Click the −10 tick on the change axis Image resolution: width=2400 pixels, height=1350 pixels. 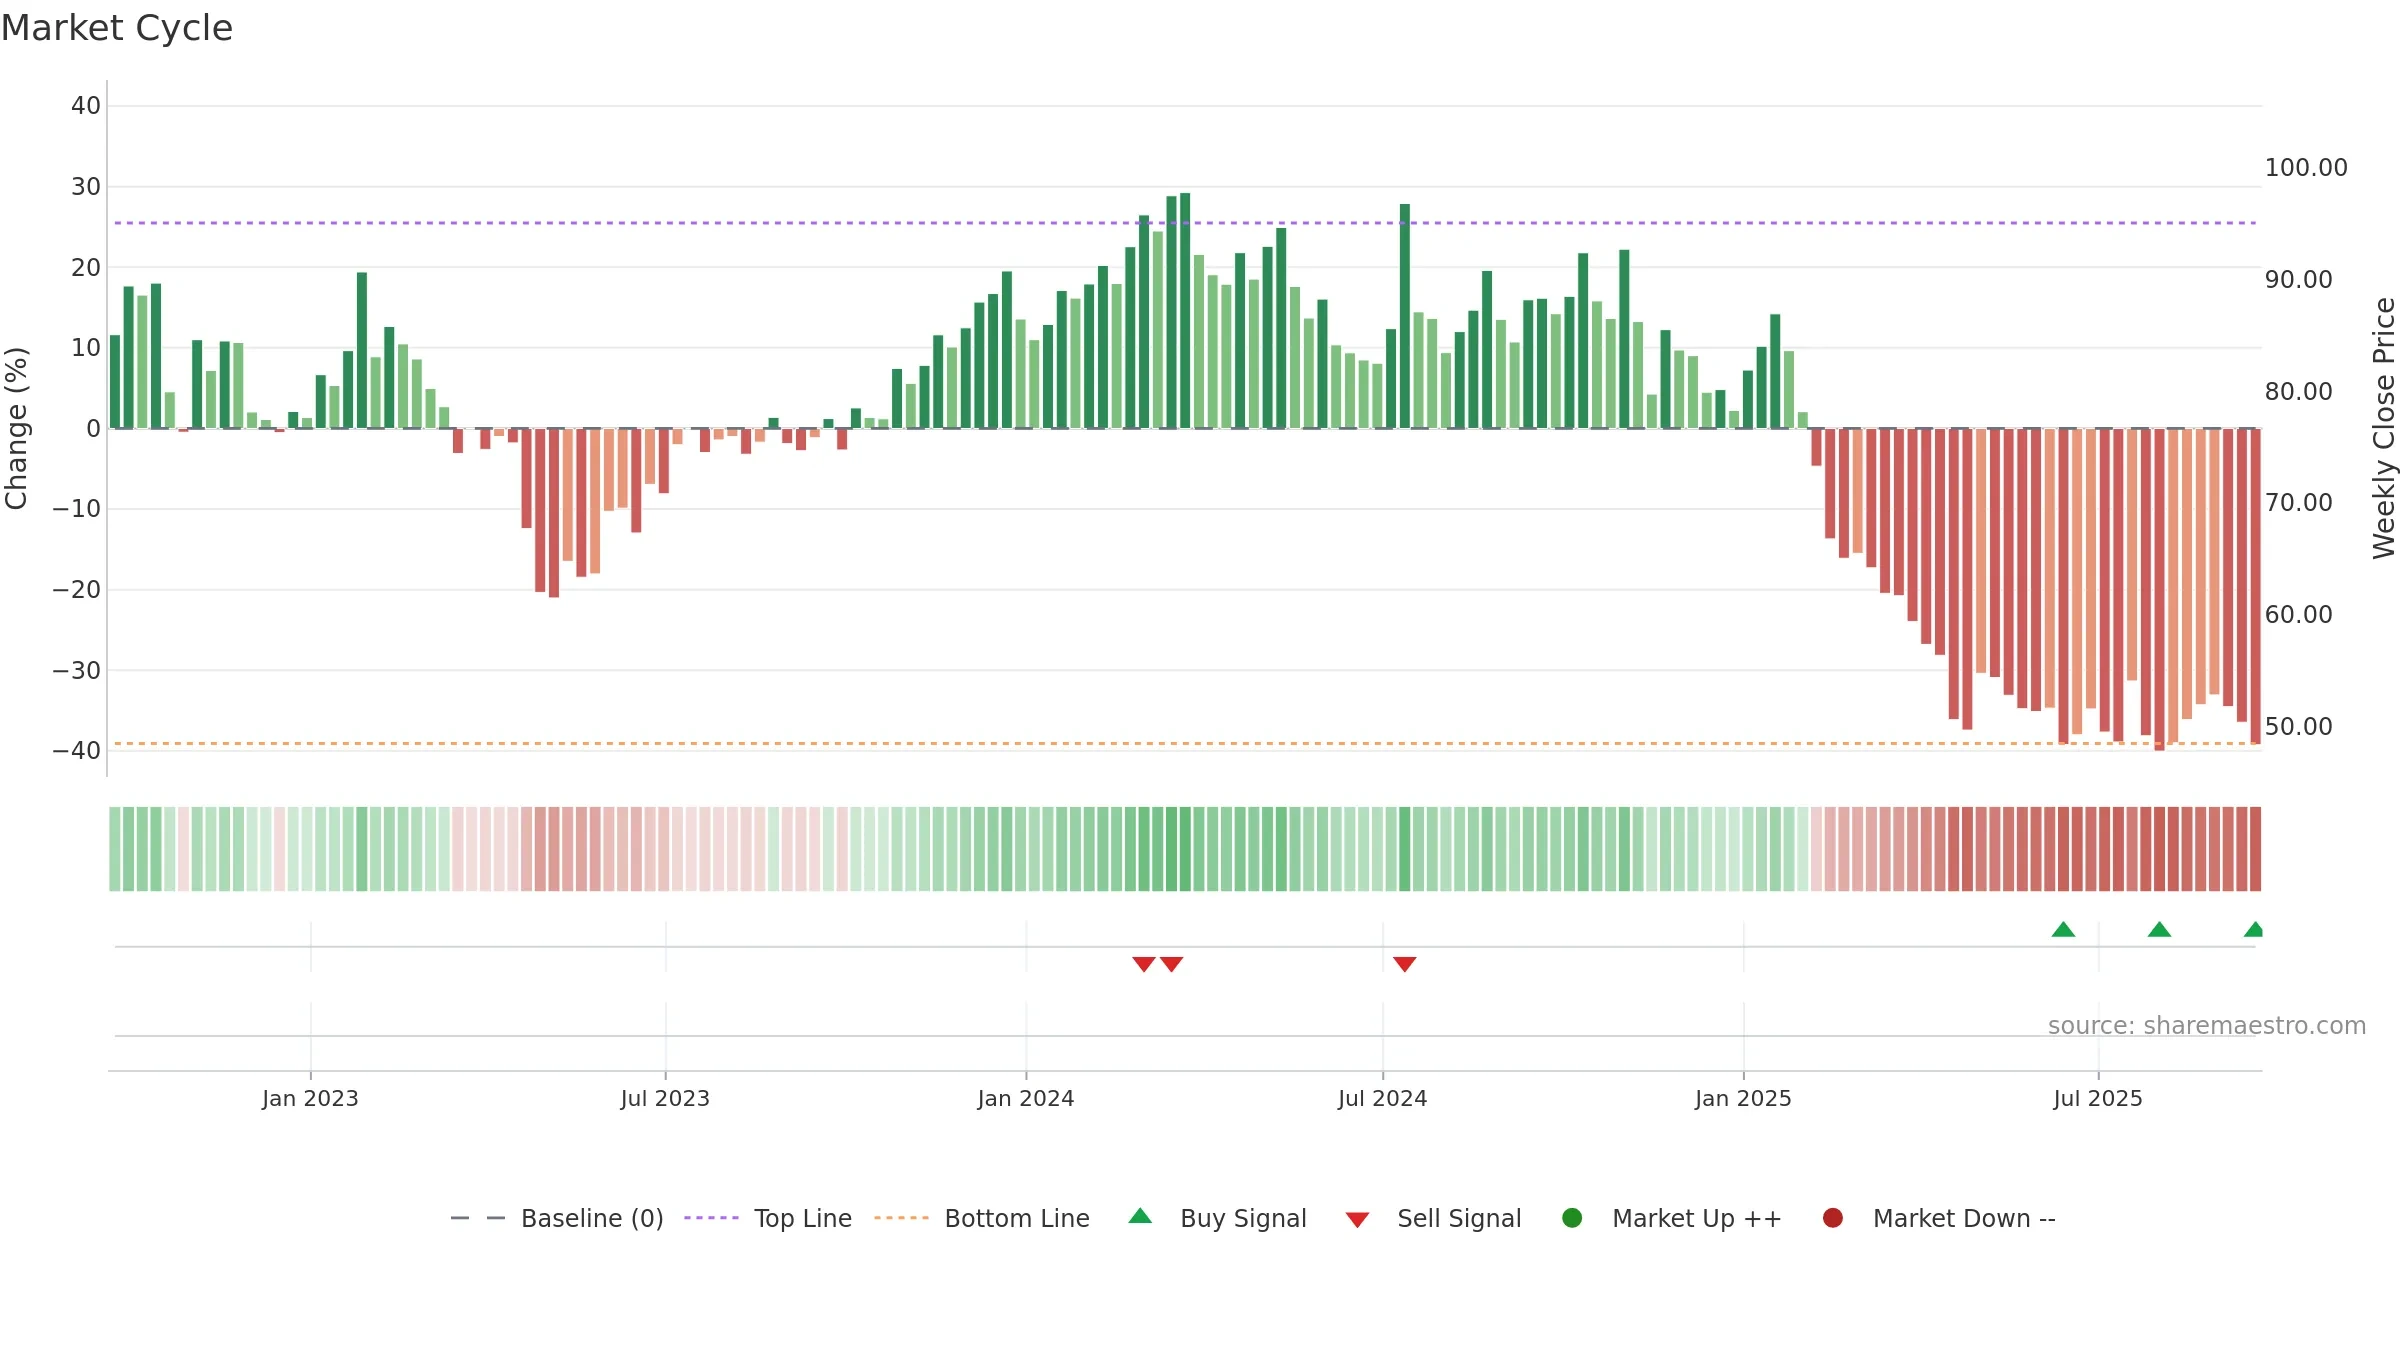point(77,509)
